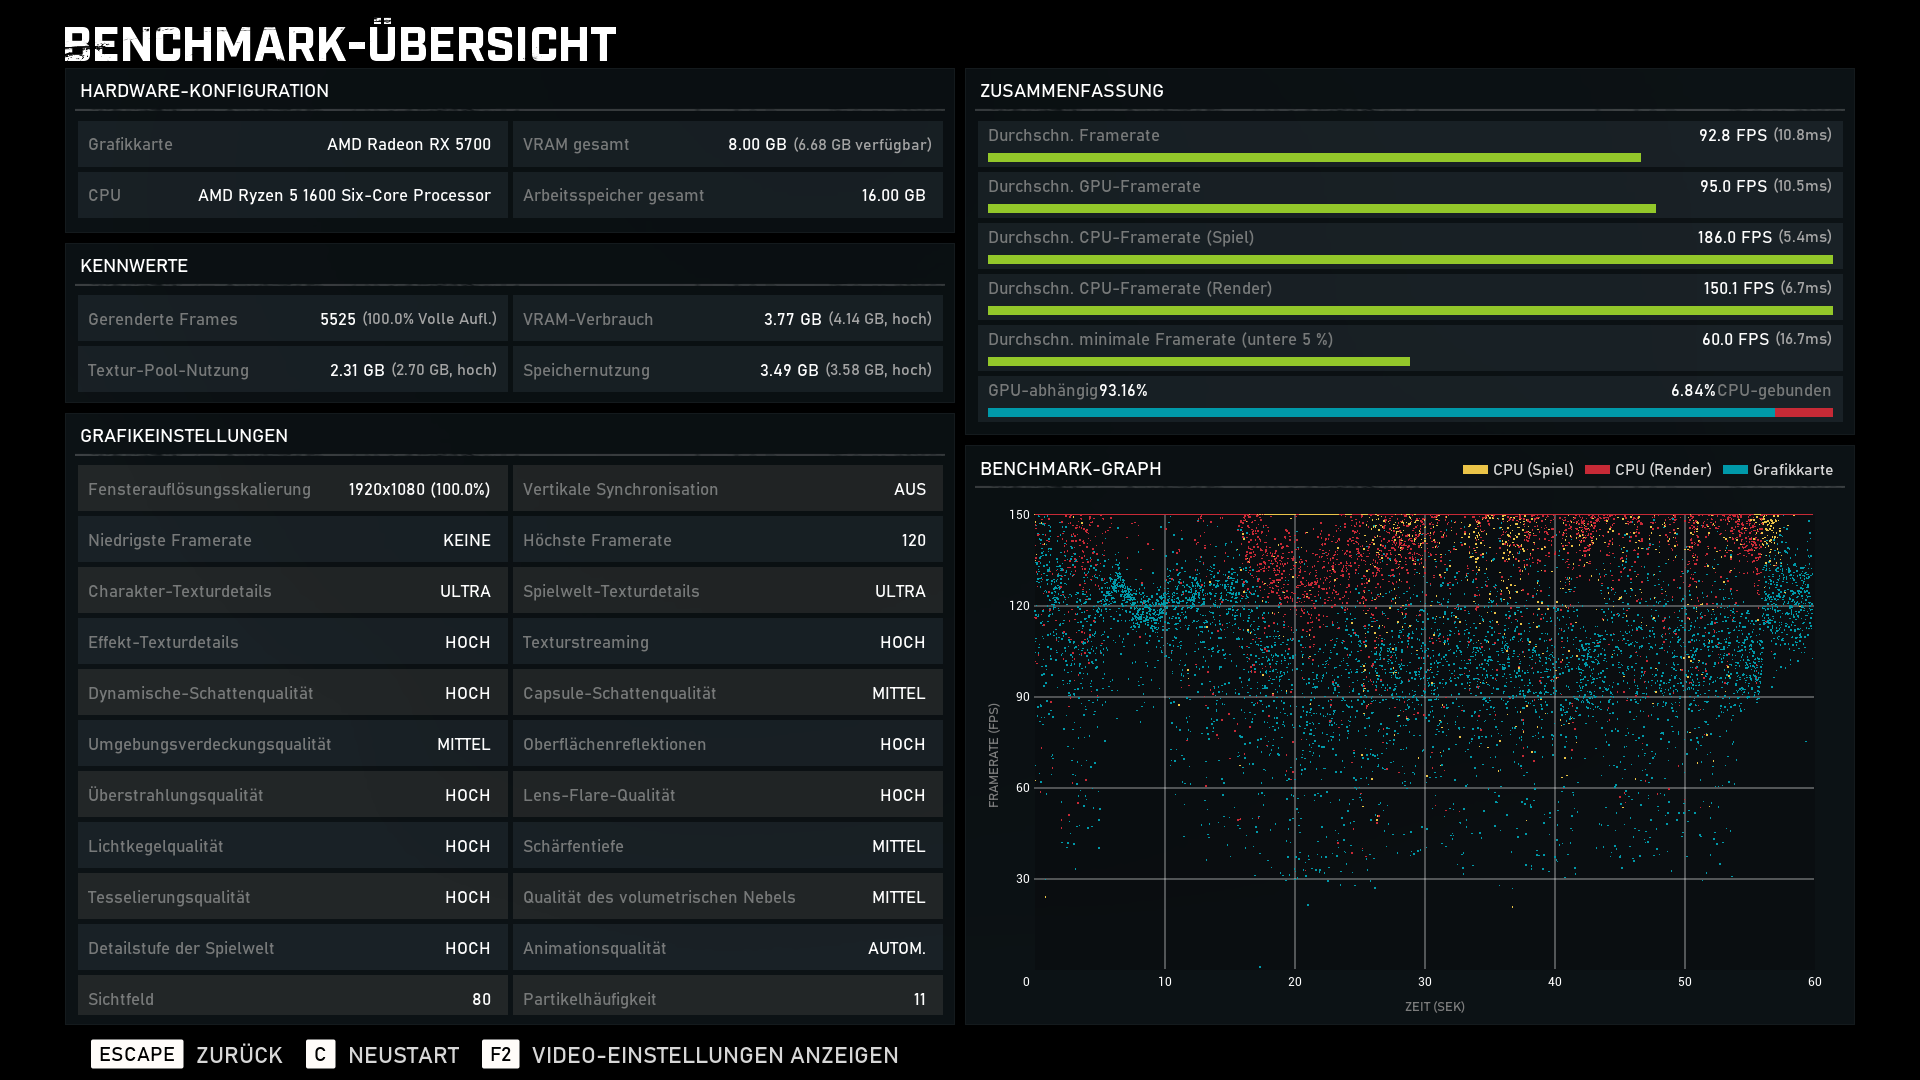Select the Vertikale Synchronisation AUS row

click(727, 489)
